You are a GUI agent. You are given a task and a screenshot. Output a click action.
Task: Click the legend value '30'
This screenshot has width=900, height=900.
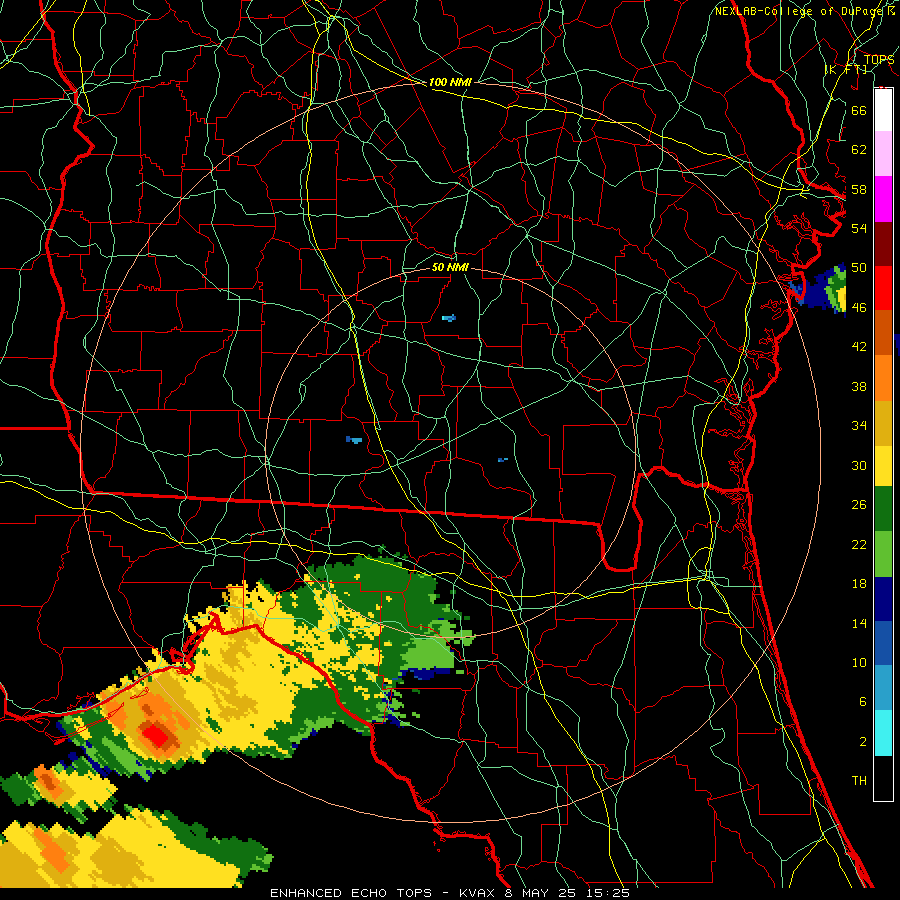click(x=859, y=465)
